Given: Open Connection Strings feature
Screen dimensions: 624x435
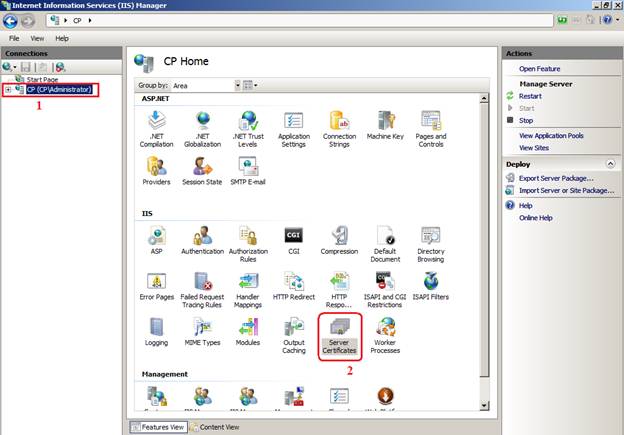Looking at the screenshot, I should [x=339, y=129].
